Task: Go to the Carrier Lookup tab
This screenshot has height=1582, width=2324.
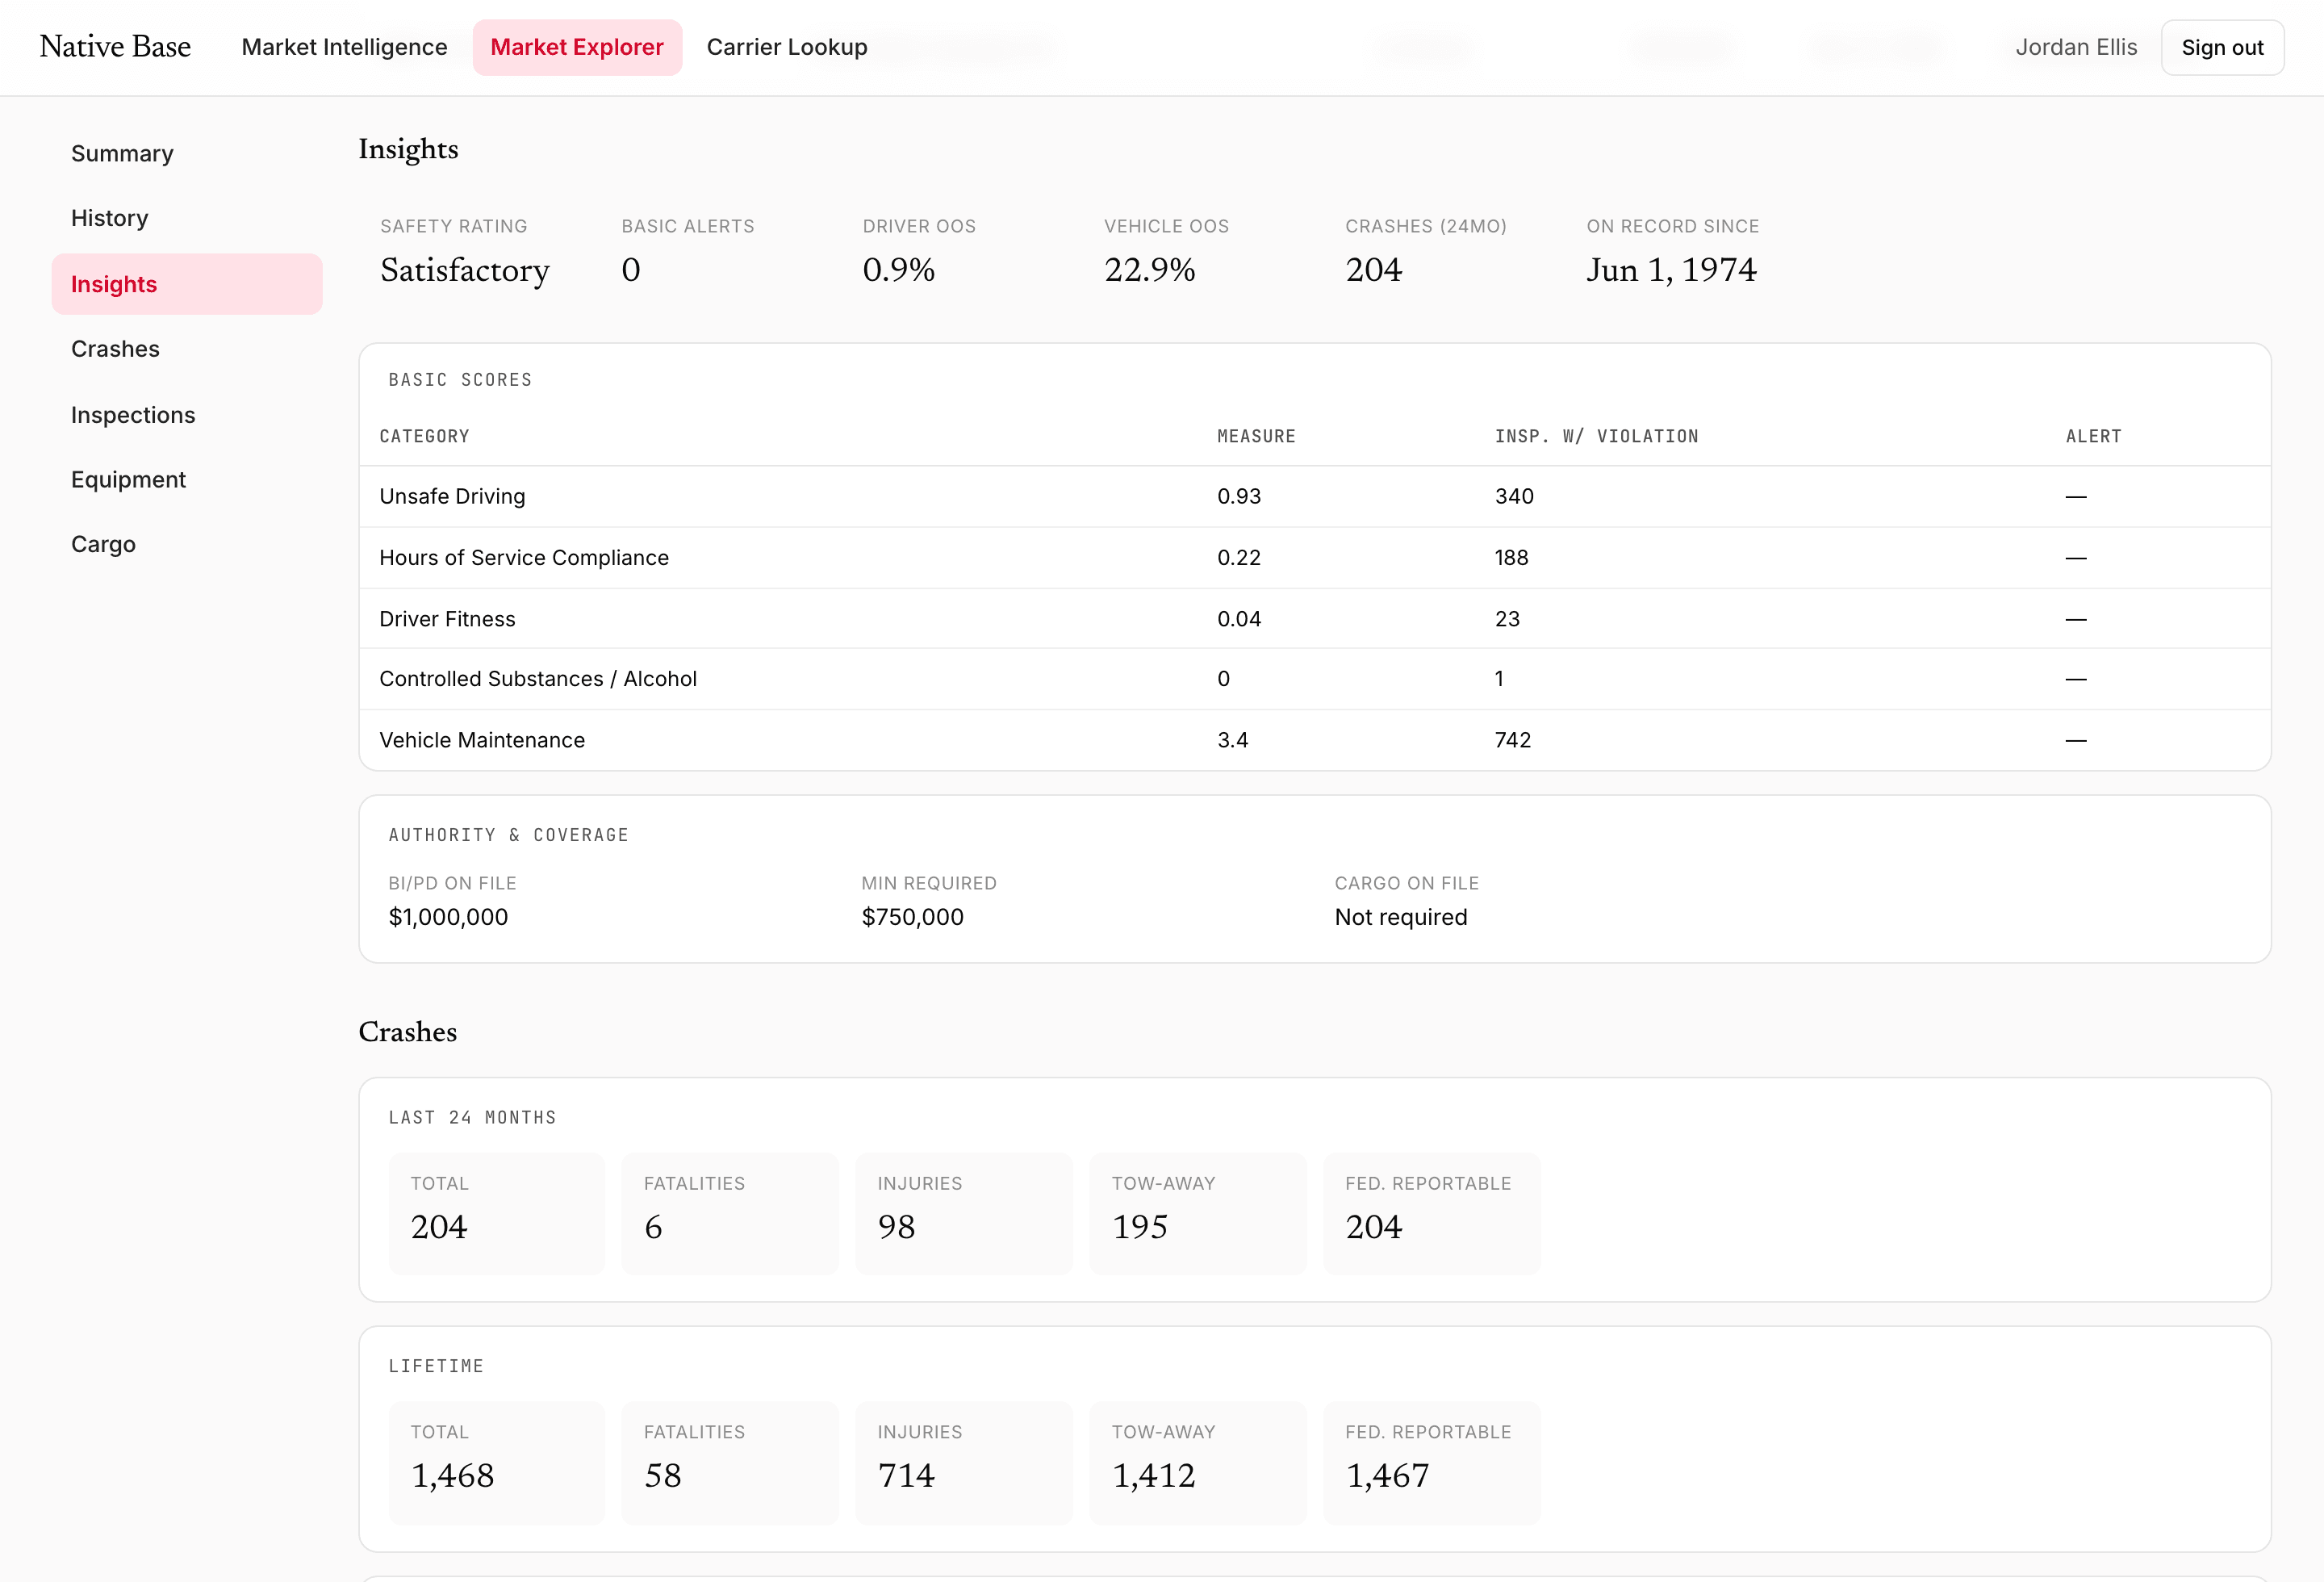Action: 787,47
